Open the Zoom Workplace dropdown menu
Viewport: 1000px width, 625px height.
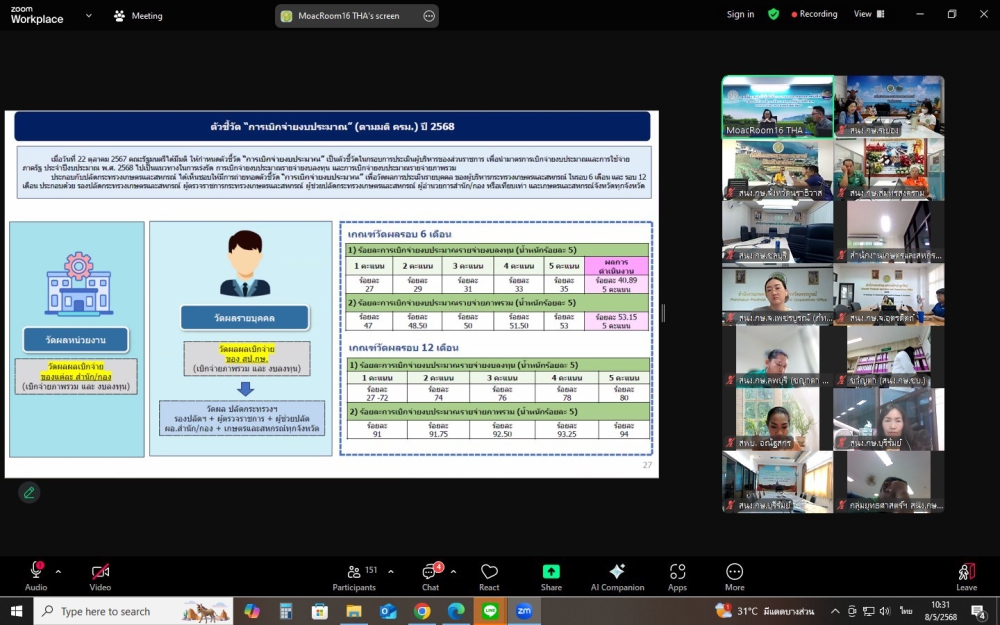89,16
